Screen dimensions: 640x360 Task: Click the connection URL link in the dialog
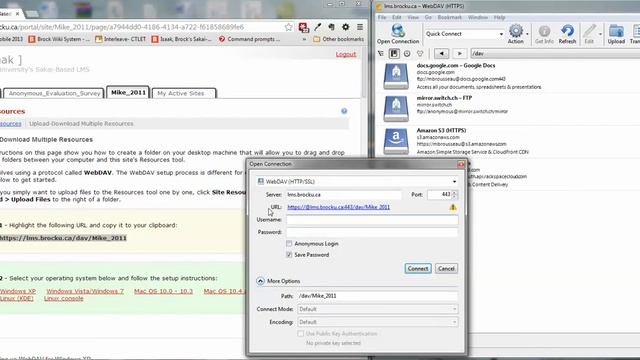coord(338,207)
